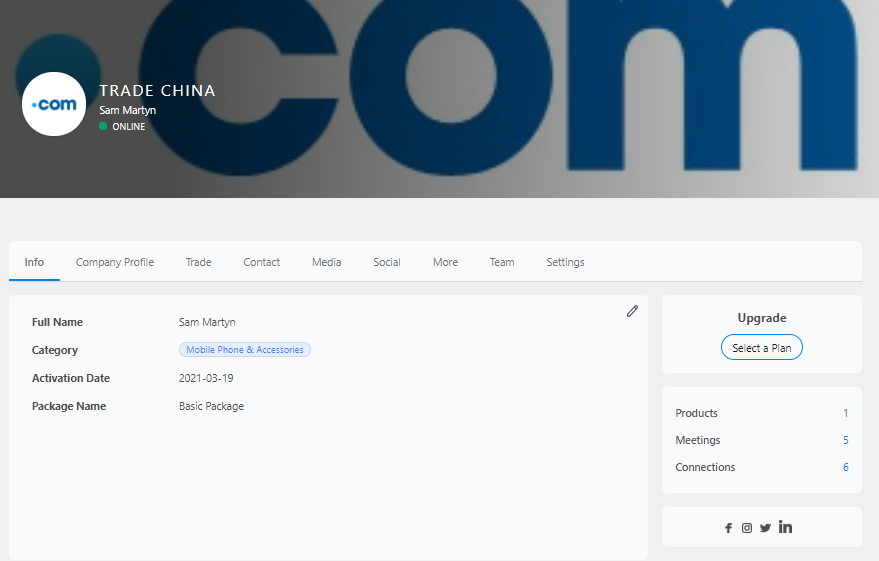Click the activation date 2021-03-19
Screen dimensions: 879x561
(x=206, y=378)
